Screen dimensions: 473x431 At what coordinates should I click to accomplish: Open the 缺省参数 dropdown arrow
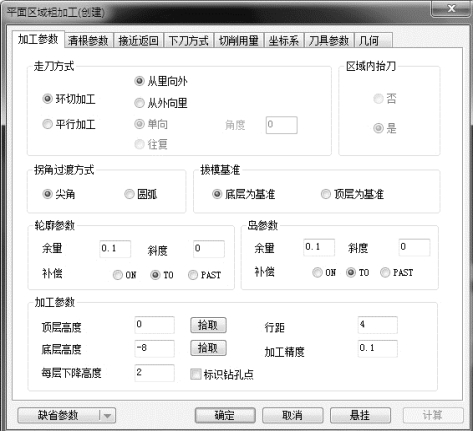tap(107, 416)
